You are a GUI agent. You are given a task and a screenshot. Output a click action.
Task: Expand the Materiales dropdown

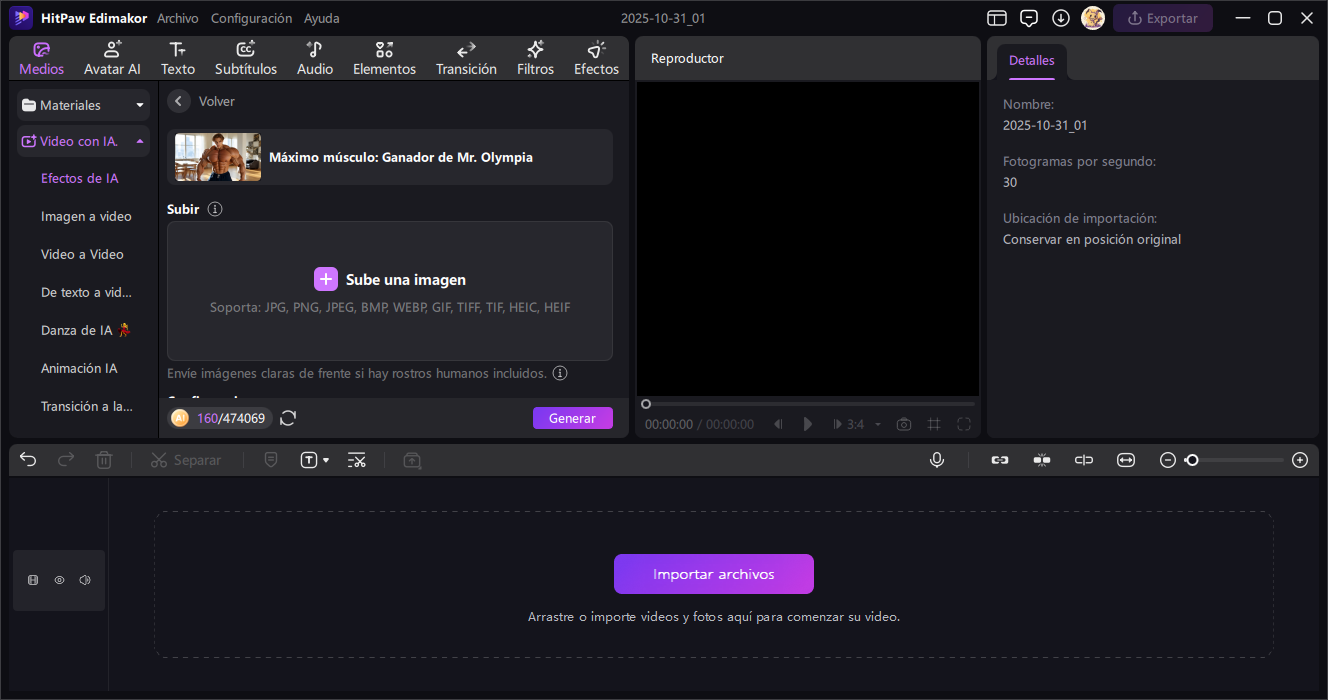140,105
